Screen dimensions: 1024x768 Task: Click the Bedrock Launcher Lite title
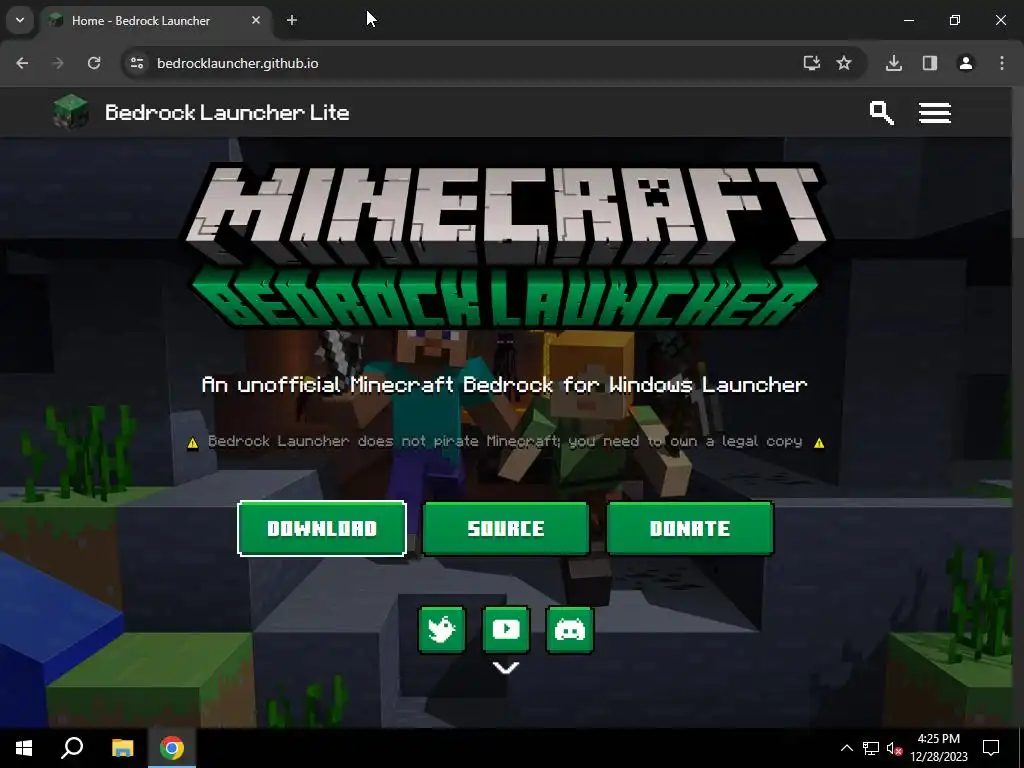pos(227,112)
